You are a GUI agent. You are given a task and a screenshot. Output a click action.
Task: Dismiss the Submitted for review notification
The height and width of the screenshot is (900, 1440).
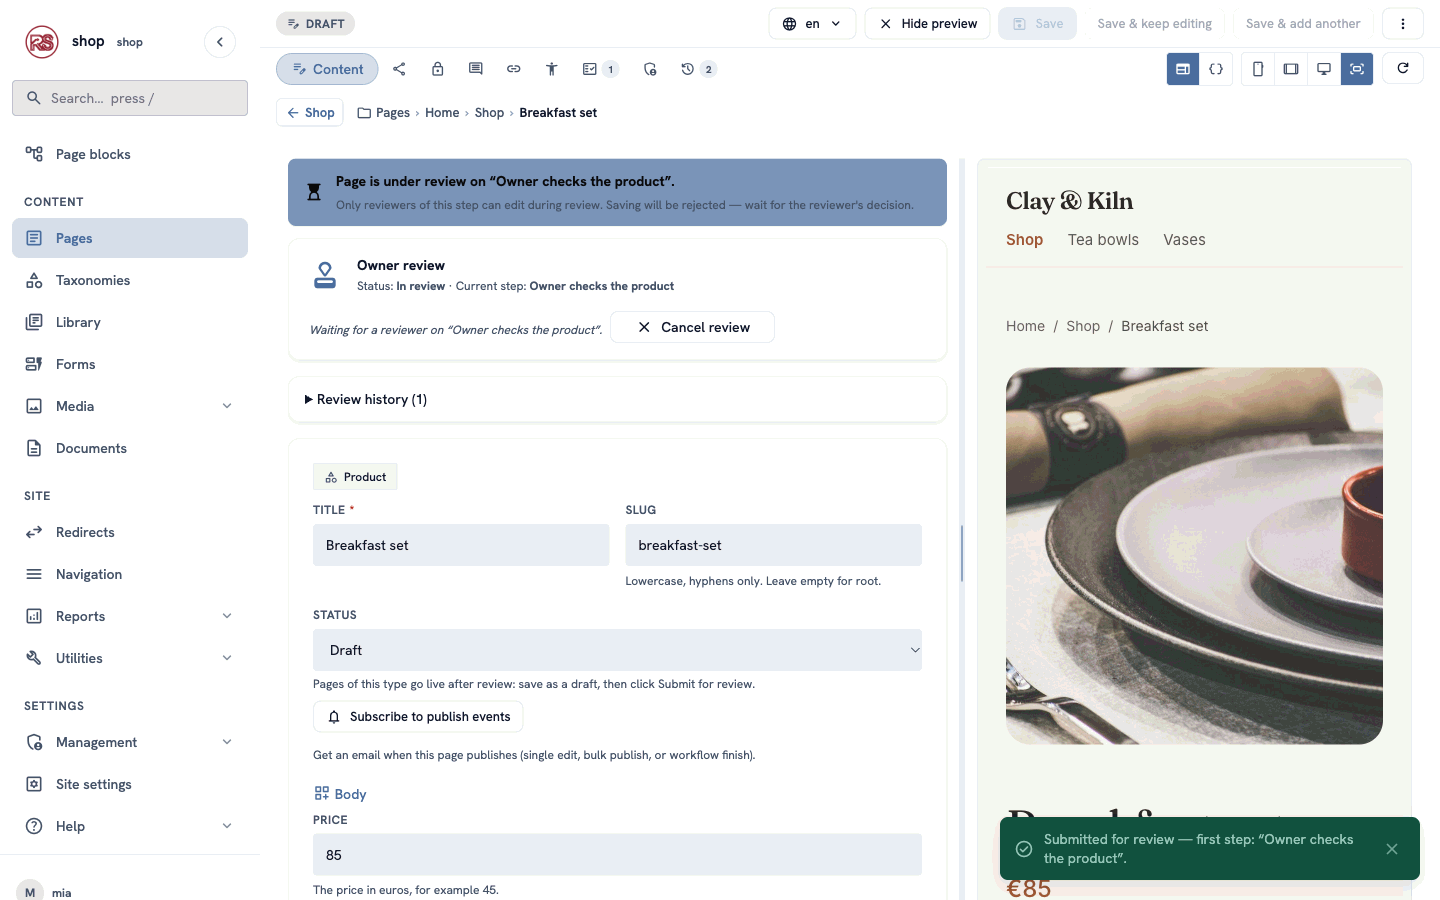1392,849
